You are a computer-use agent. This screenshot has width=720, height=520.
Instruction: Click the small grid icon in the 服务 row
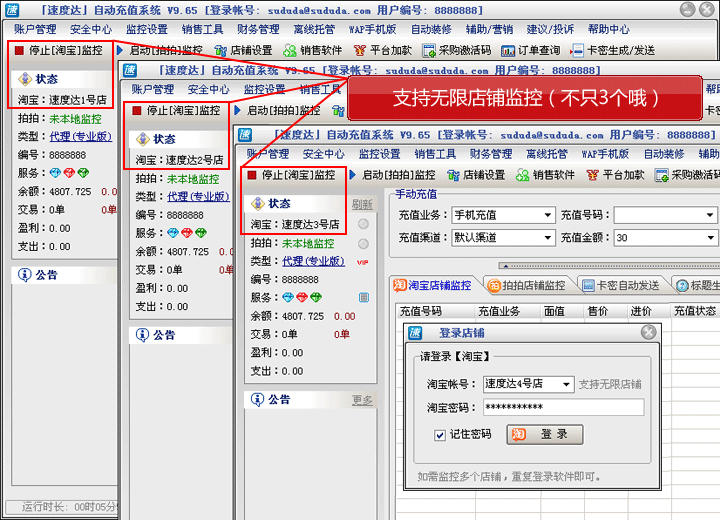[364, 297]
